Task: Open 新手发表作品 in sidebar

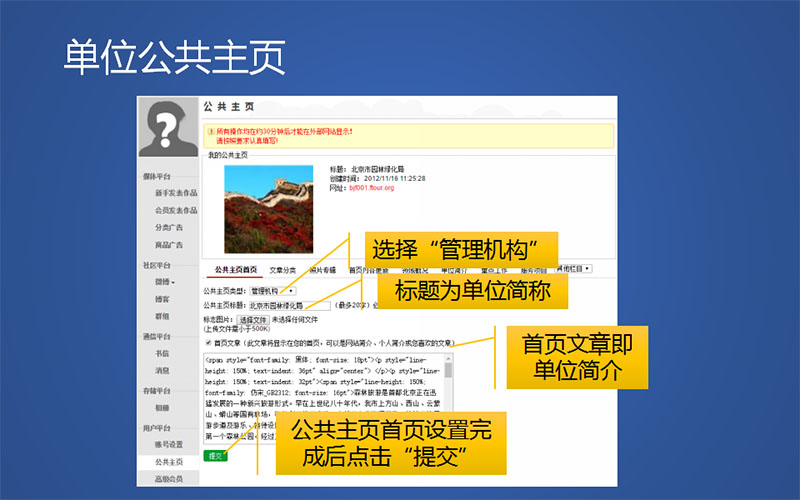Action: tap(175, 193)
